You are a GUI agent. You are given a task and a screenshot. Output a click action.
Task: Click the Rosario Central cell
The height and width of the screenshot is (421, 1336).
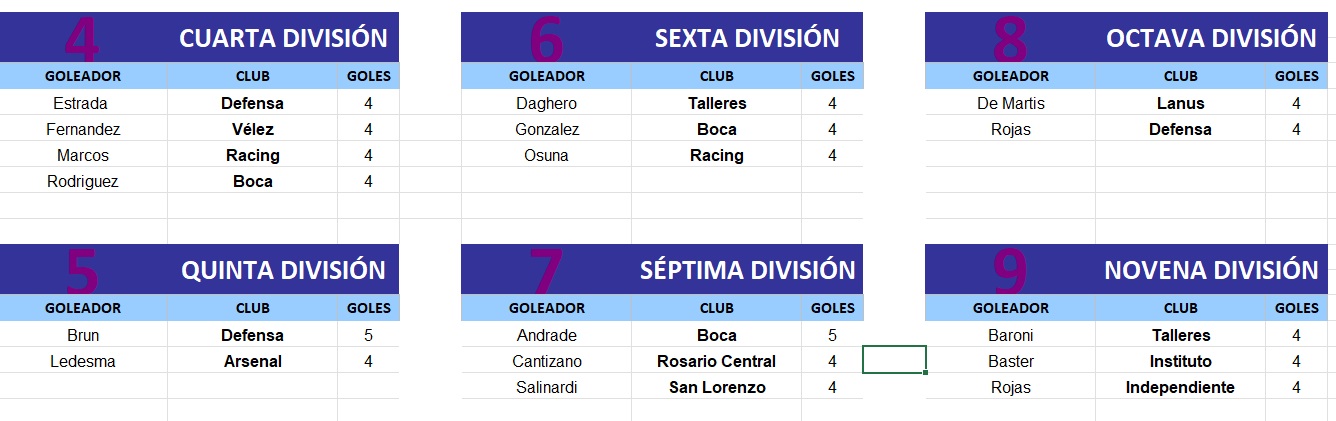pyautogui.click(x=716, y=361)
